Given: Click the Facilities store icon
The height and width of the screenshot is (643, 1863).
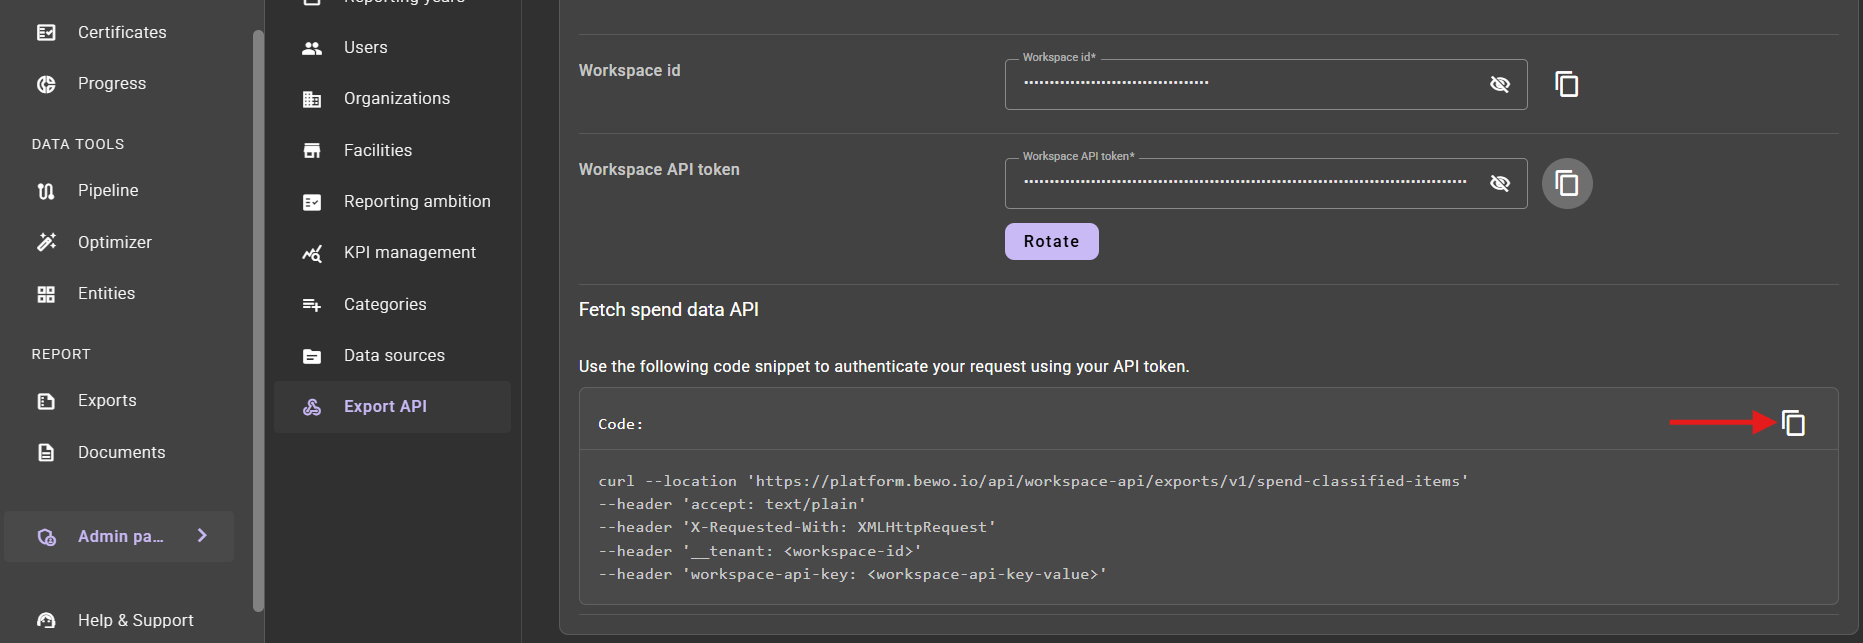Looking at the screenshot, I should (x=312, y=151).
